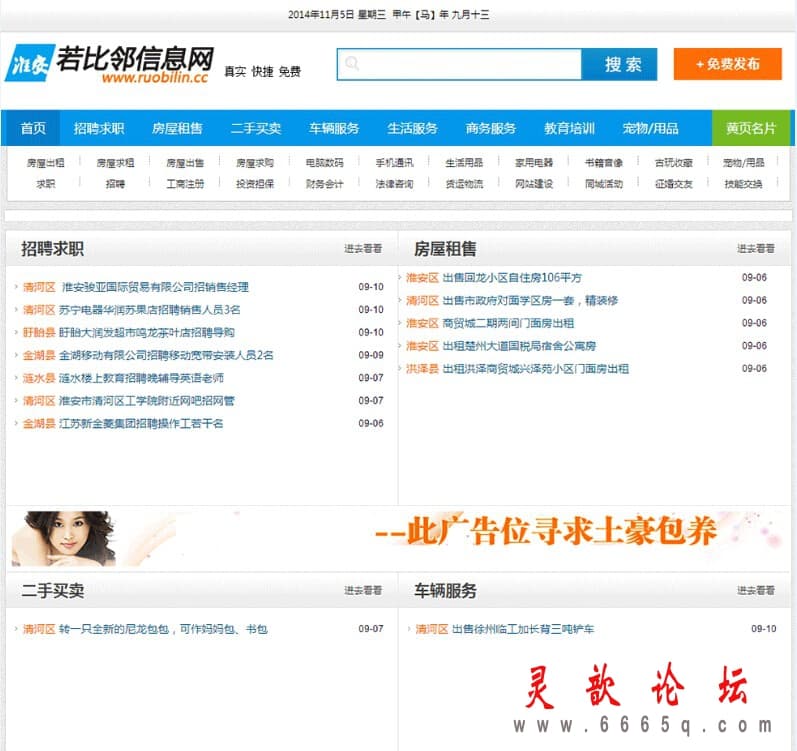This screenshot has width=797, height=751.
Task: Click the blue 搜索 button
Action: coord(619,65)
